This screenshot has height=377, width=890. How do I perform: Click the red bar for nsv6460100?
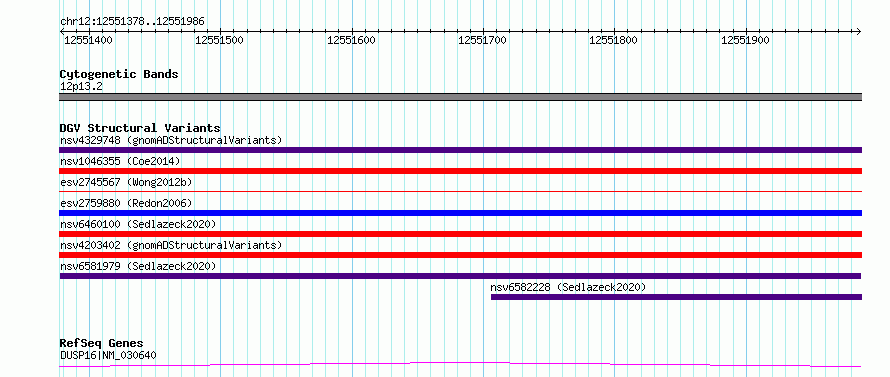[x=460, y=234]
